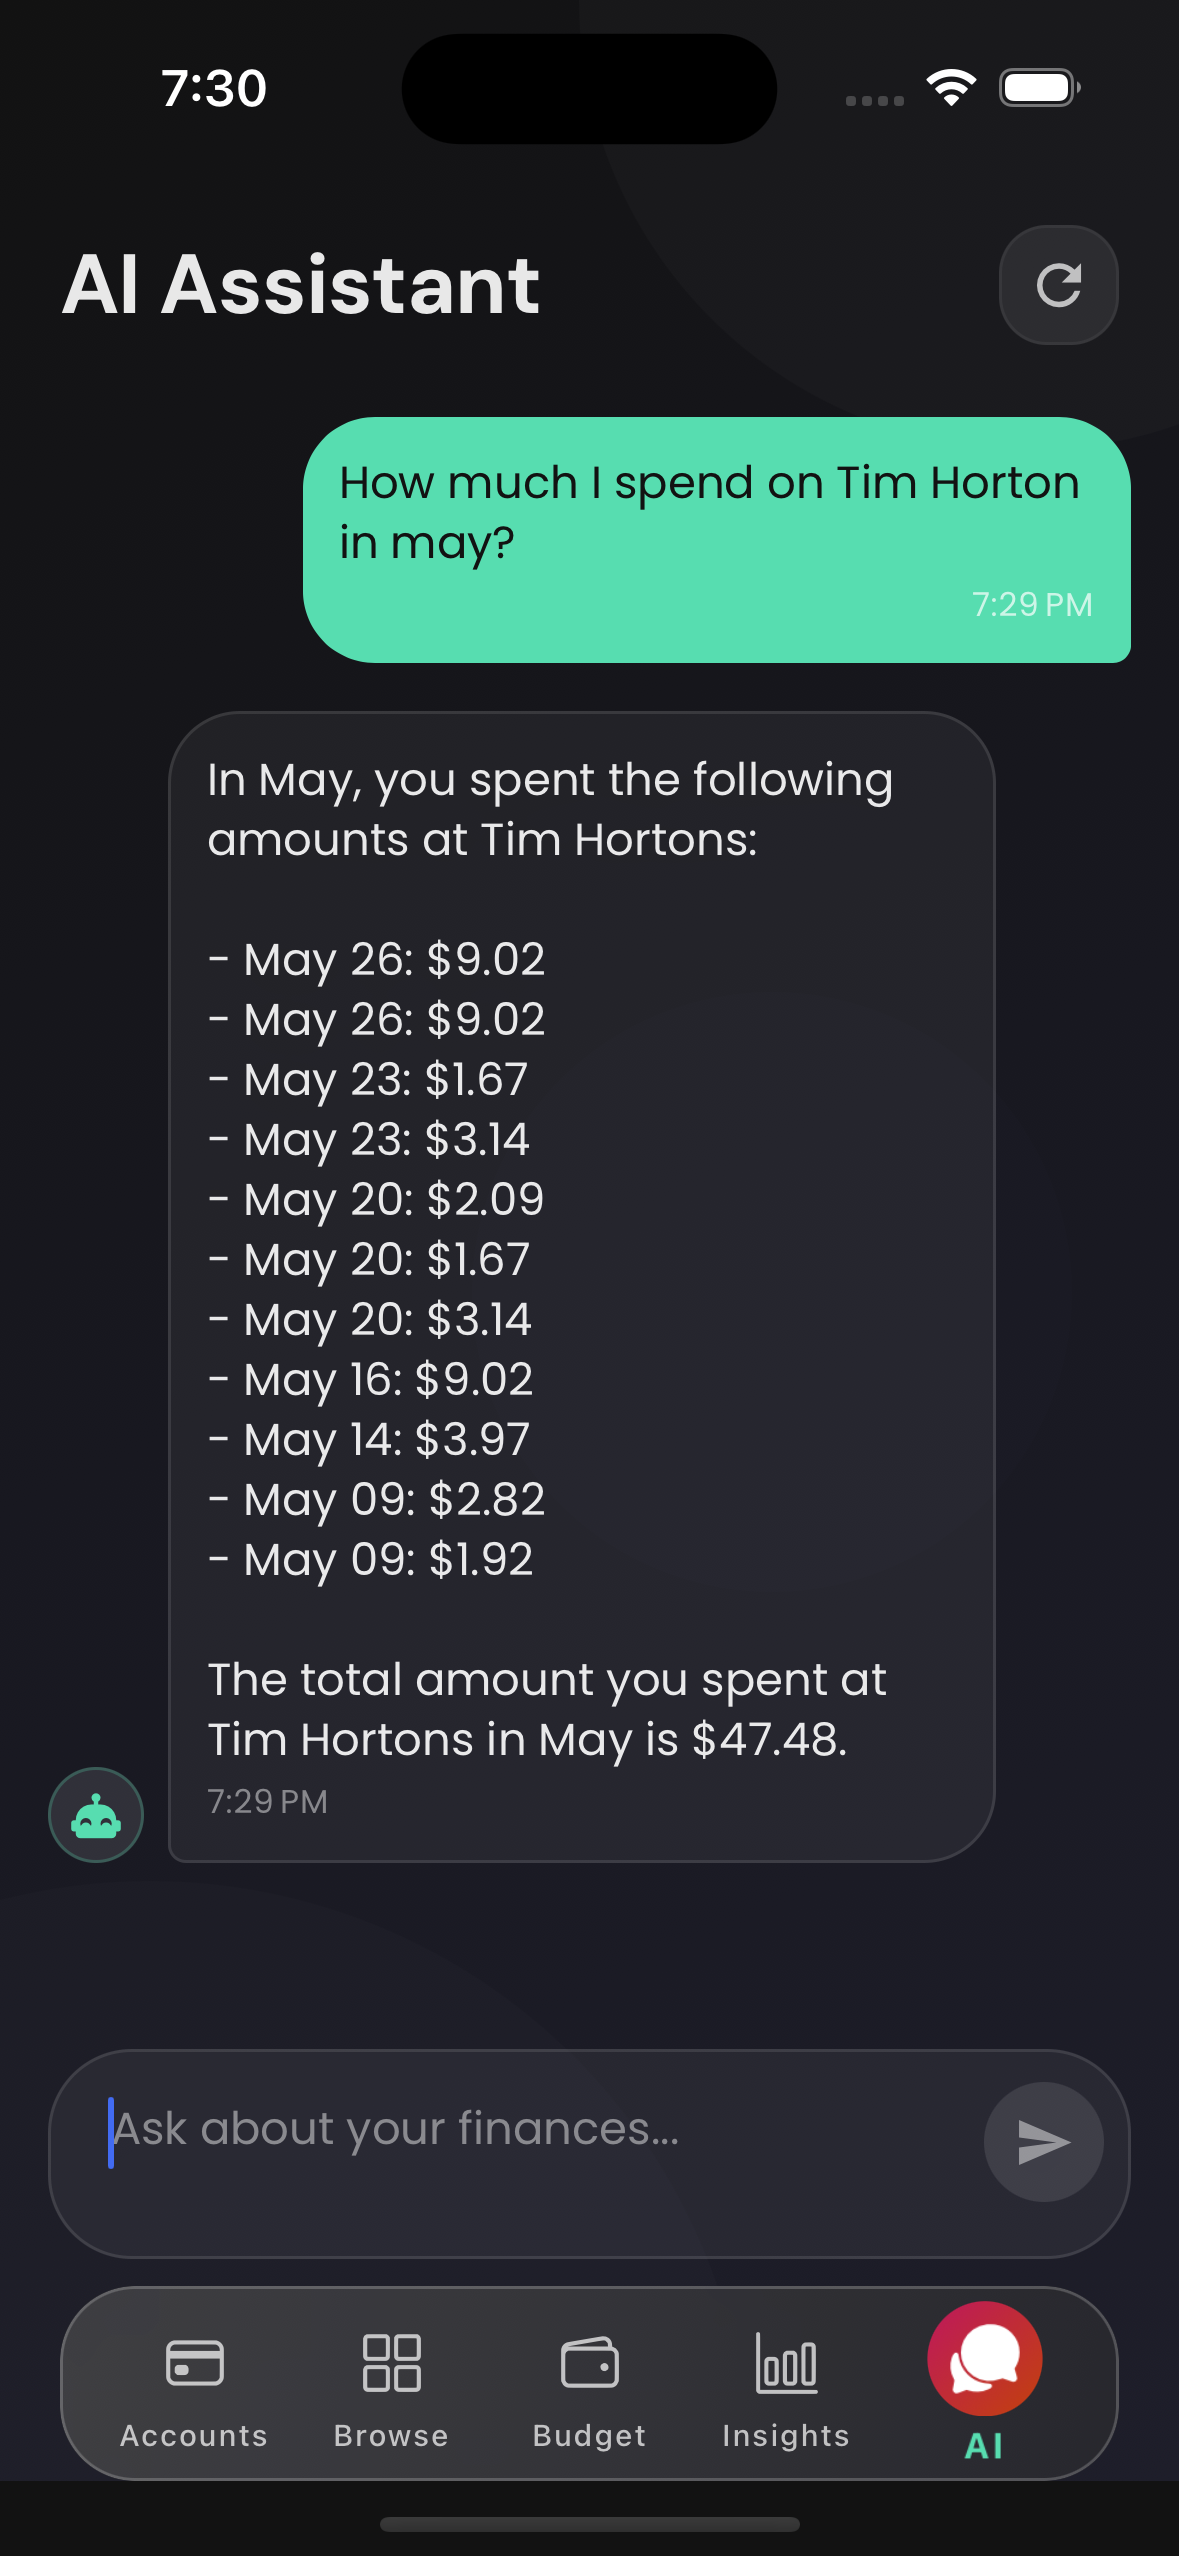
Task: Tap the Accounts card icon
Action: coord(194,2363)
